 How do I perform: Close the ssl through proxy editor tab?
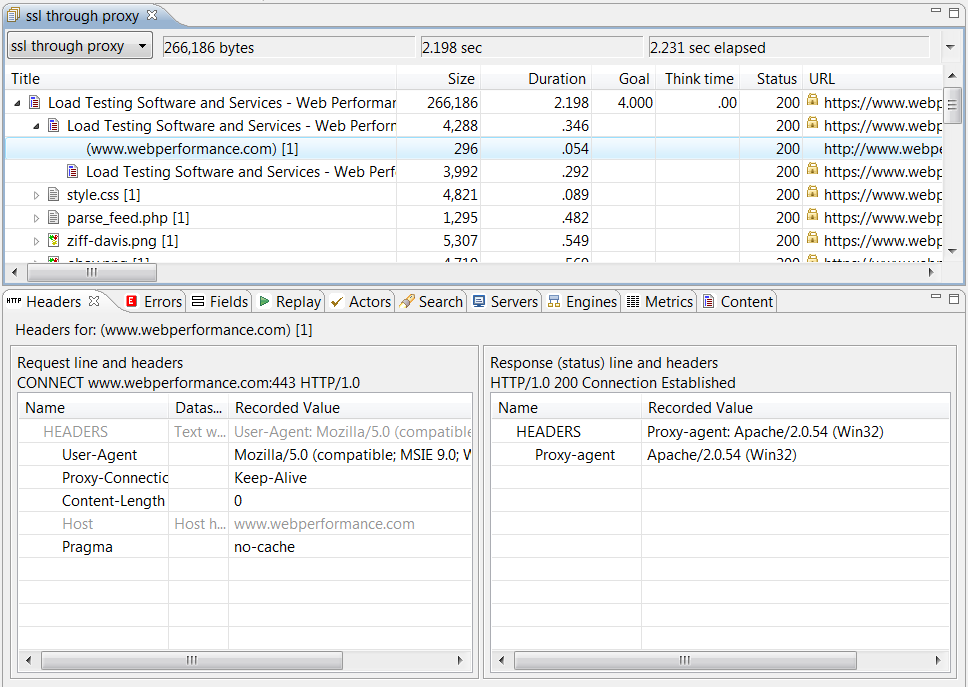(152, 15)
